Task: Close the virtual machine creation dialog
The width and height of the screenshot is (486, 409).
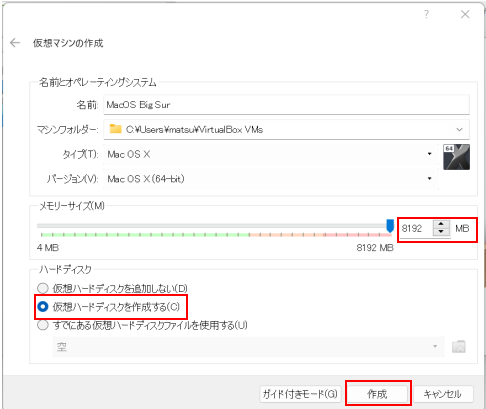Action: click(x=465, y=14)
